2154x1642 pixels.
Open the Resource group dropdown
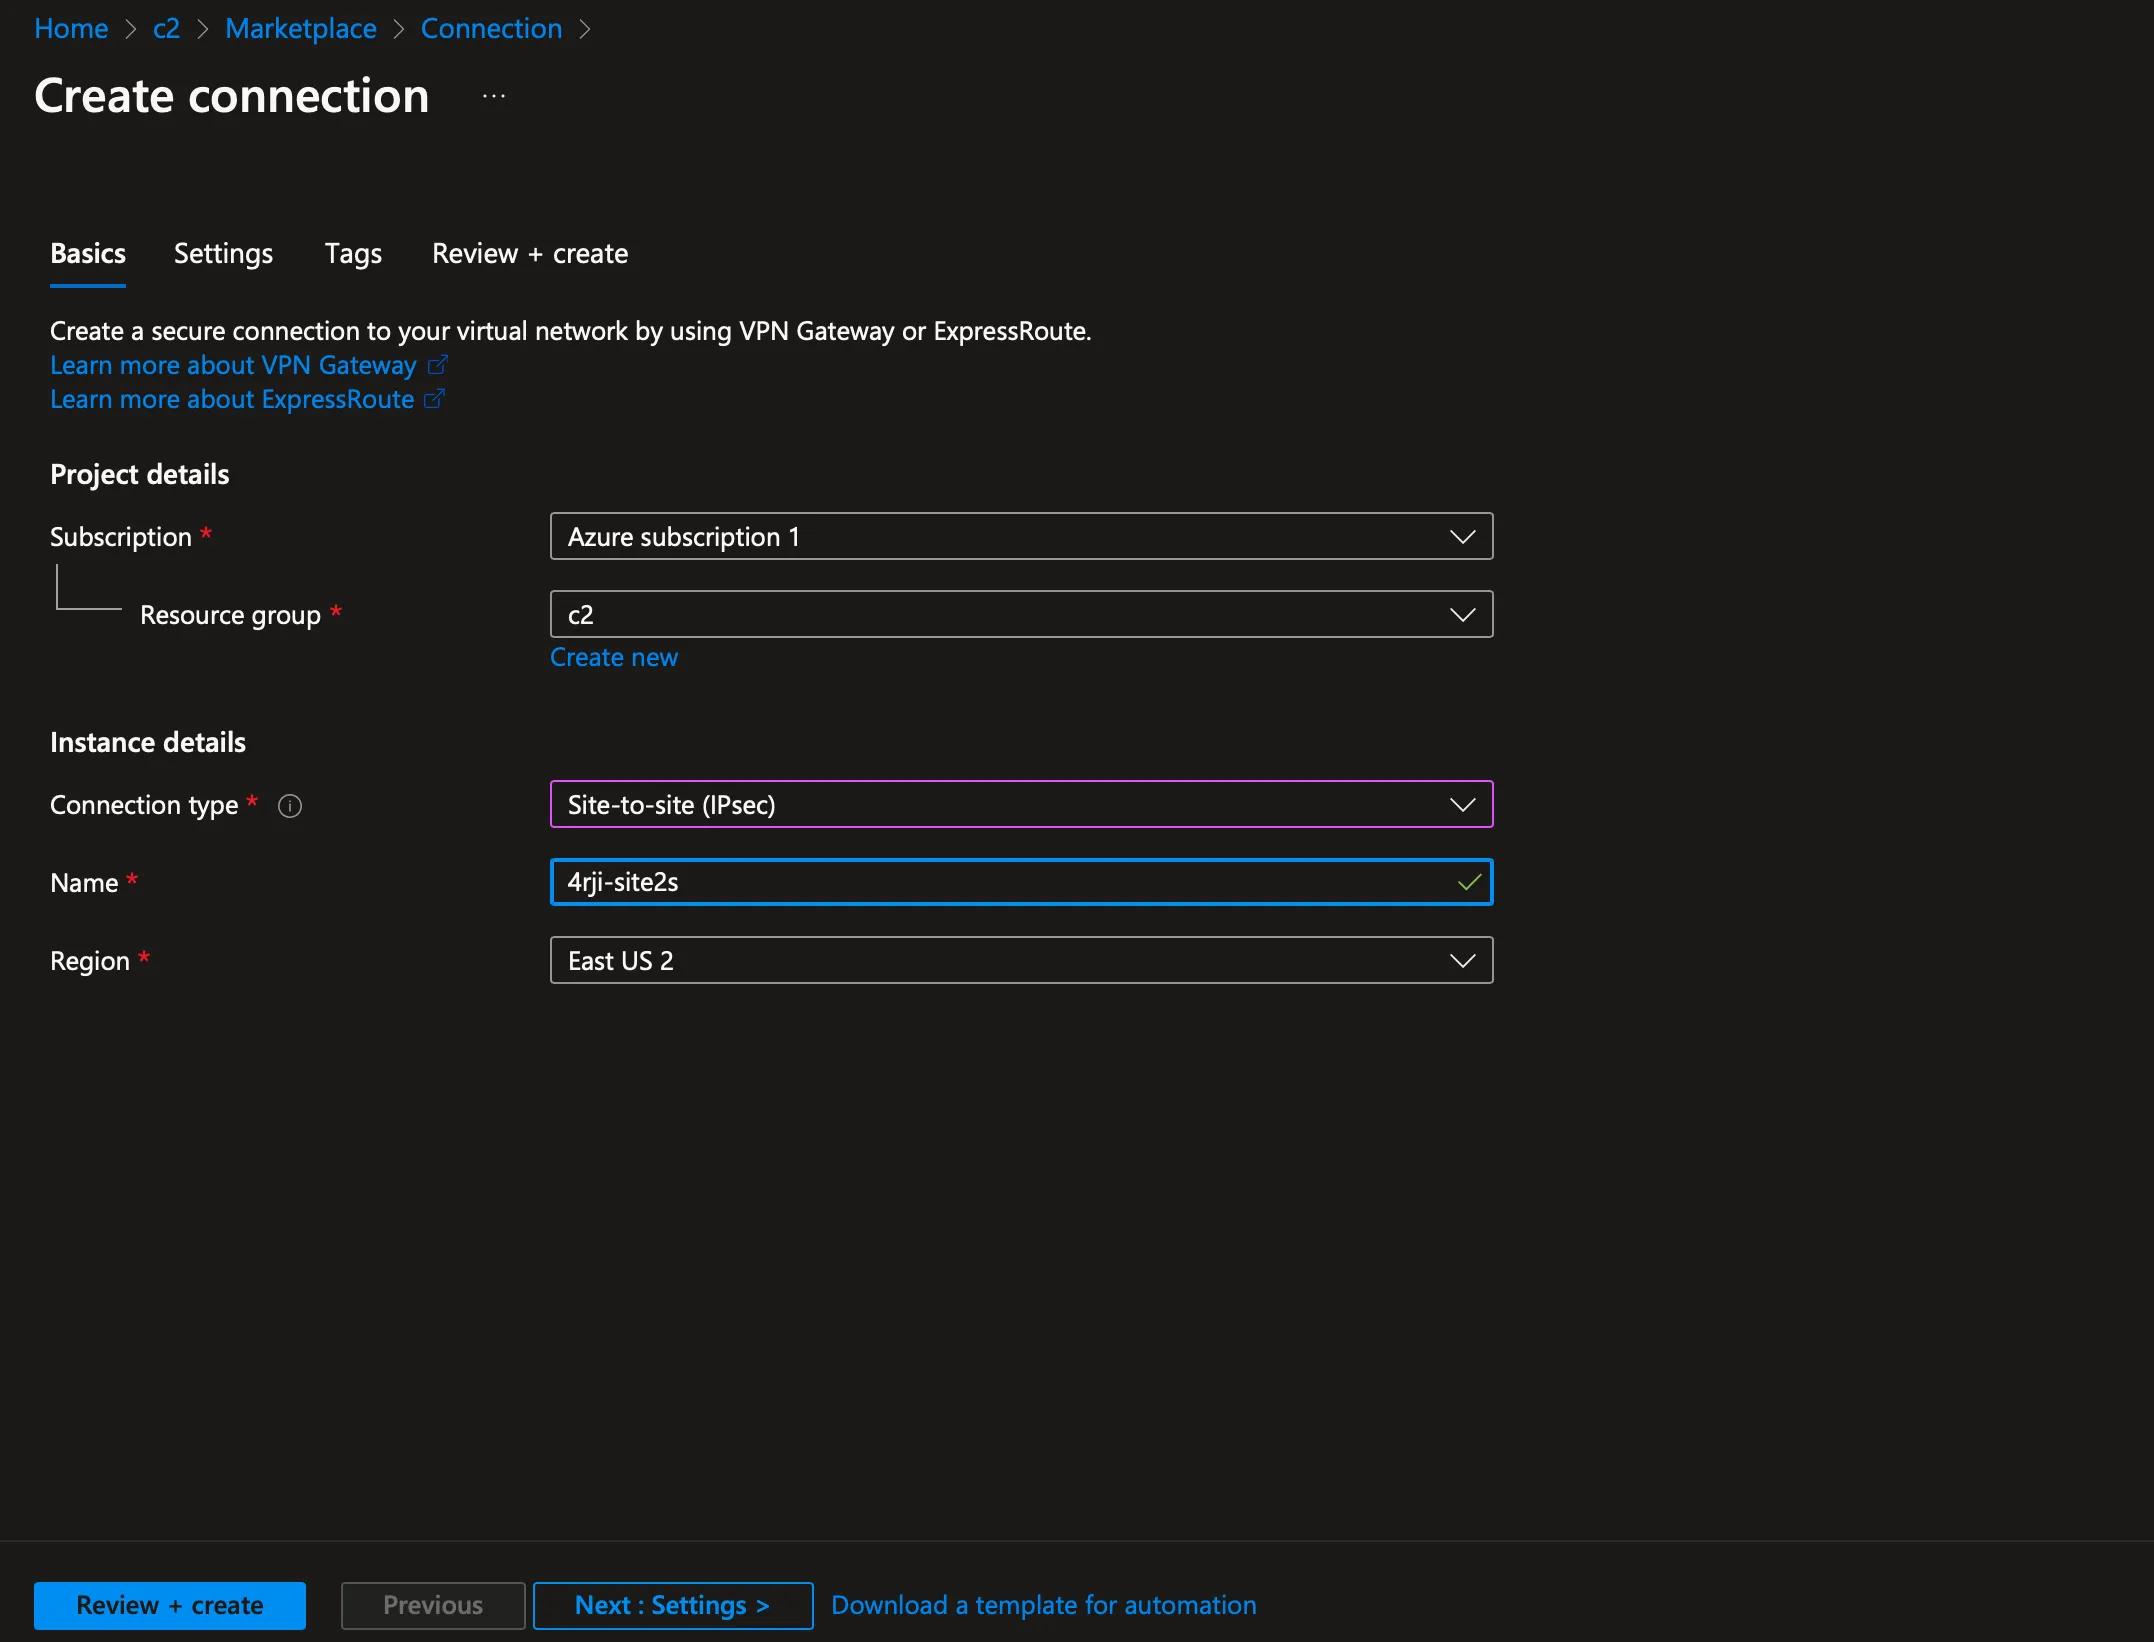coord(1021,614)
